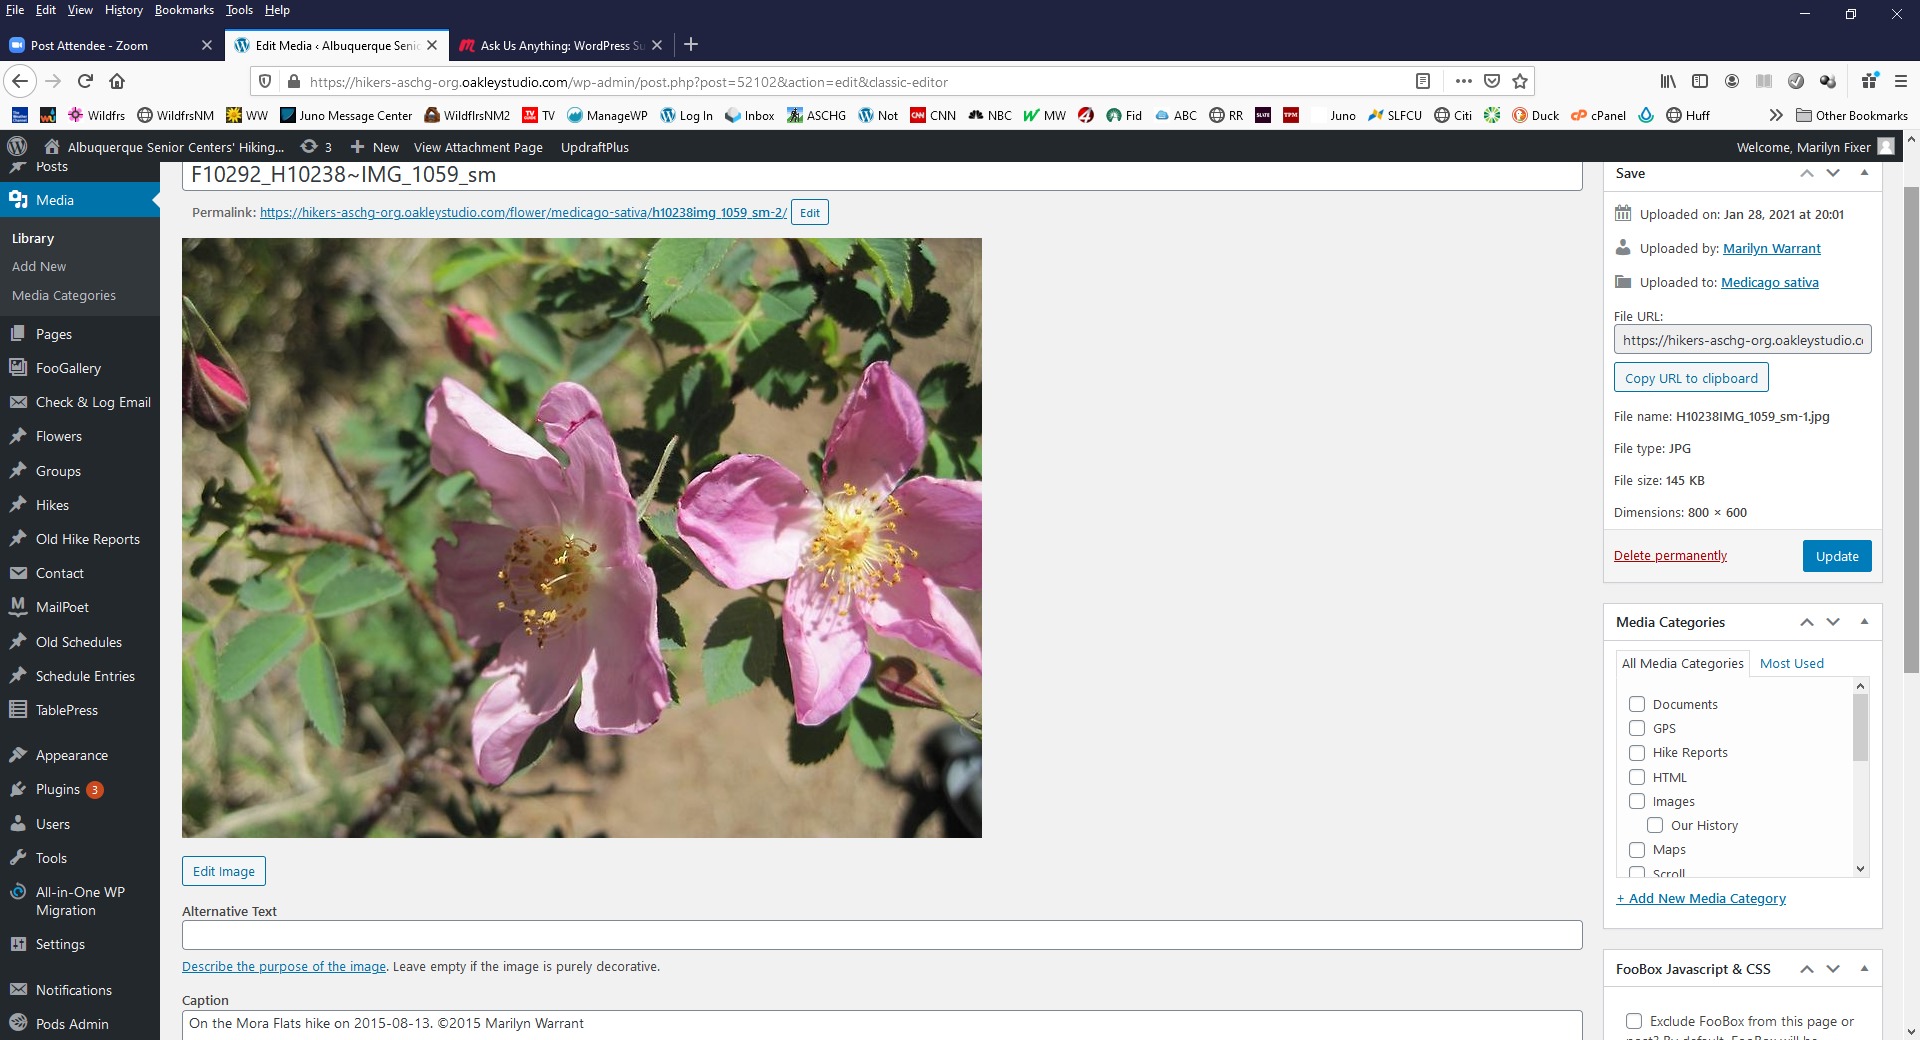Toggle Reader View icon in the address bar
1920x1040 pixels.
1423,81
